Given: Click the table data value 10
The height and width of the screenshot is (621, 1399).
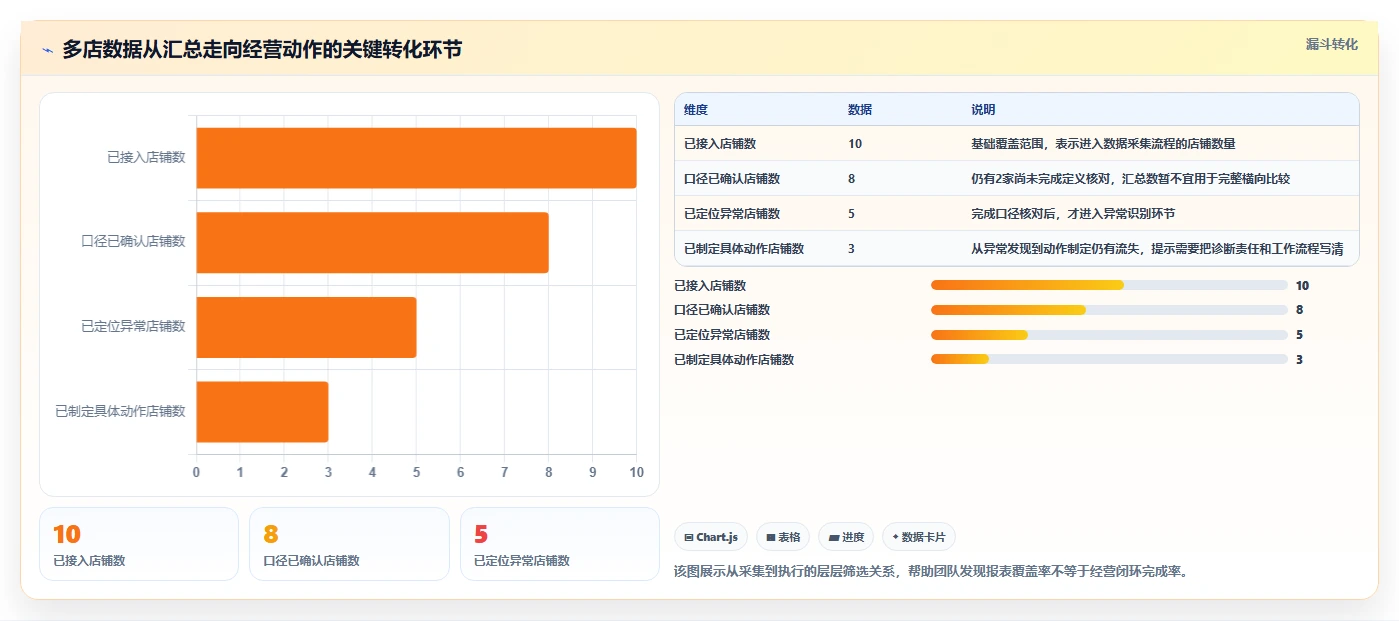Looking at the screenshot, I should click(x=855, y=144).
